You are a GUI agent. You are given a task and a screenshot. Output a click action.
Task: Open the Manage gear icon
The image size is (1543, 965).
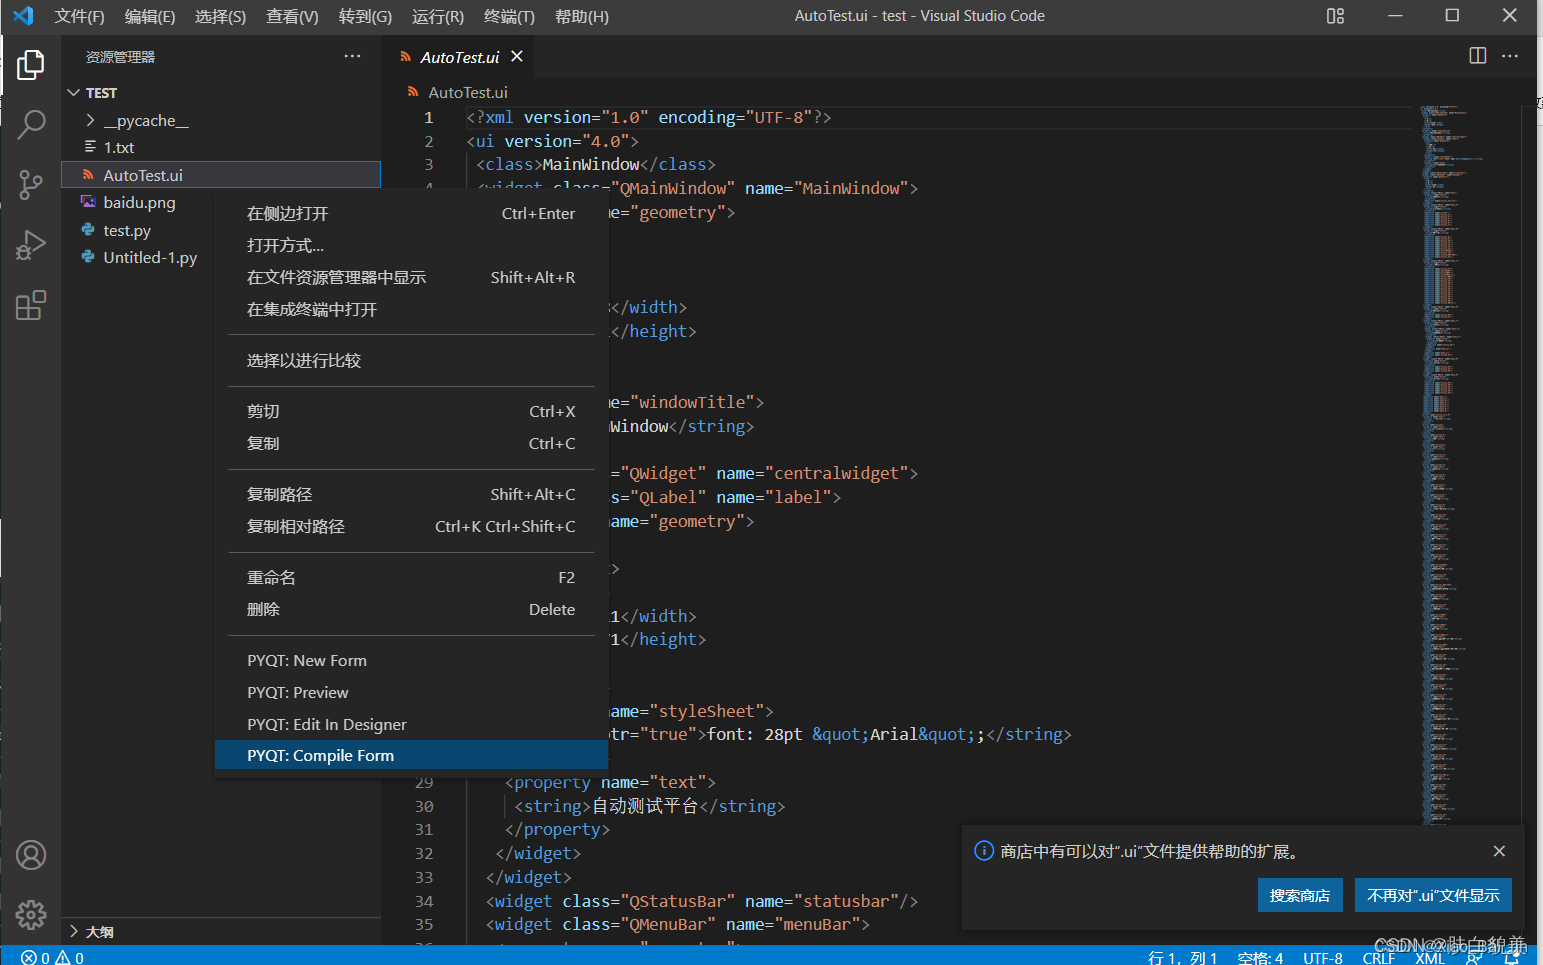[31, 914]
